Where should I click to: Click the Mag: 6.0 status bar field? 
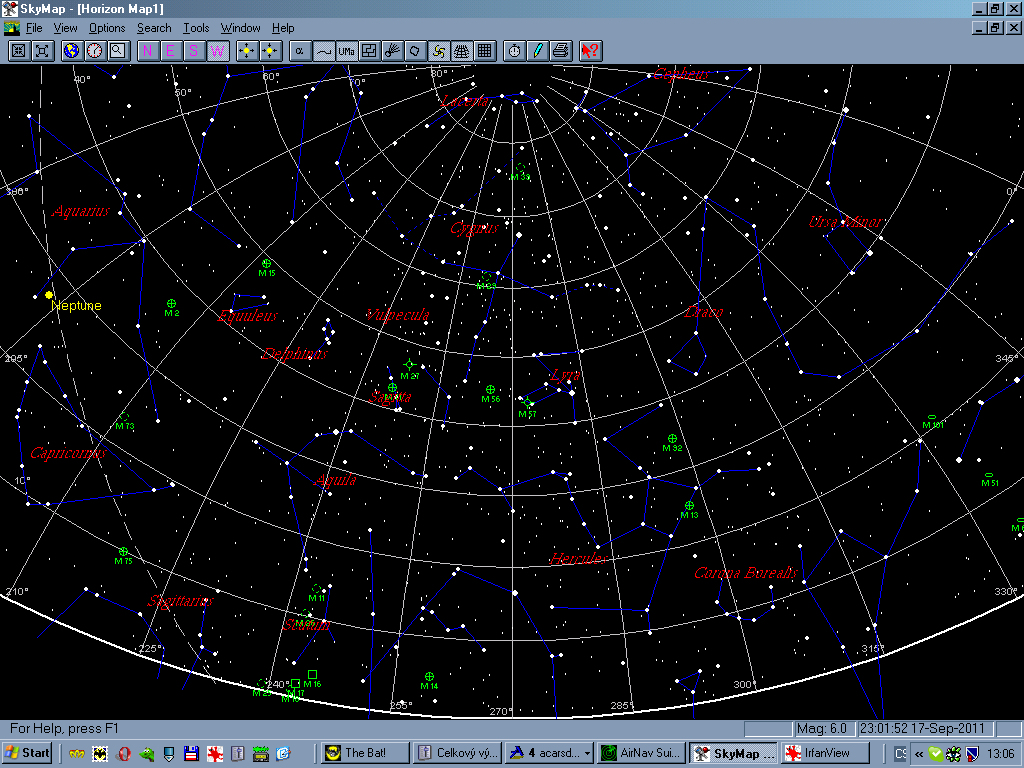click(x=824, y=728)
